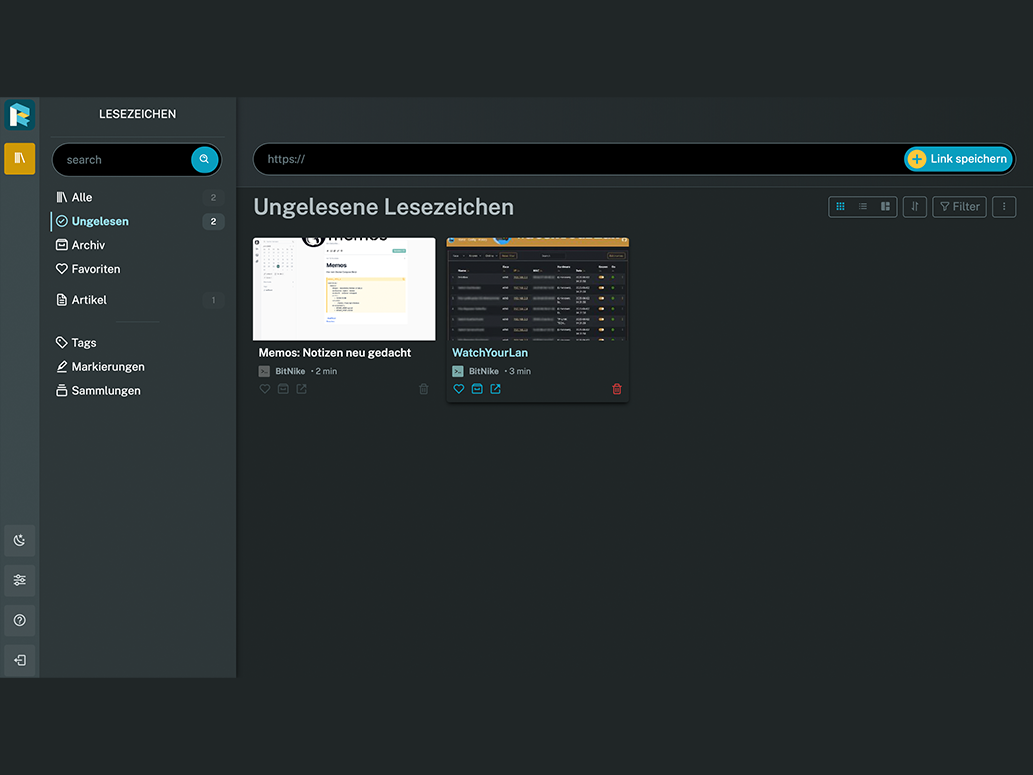Open the three-dot more options menu
Viewport: 1033px width, 775px height.
pyautogui.click(x=1004, y=207)
